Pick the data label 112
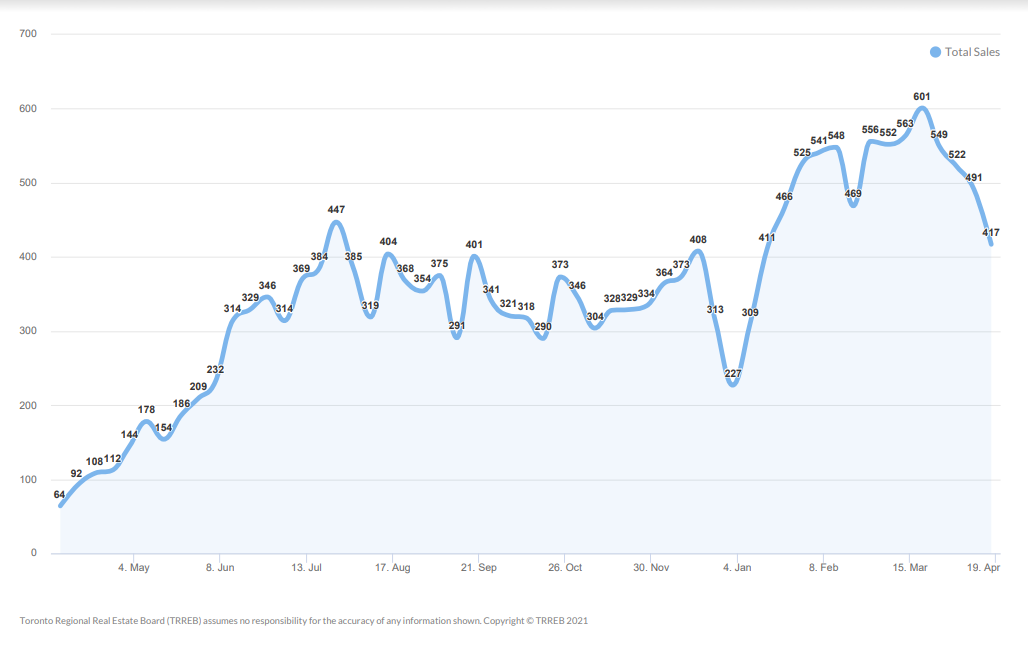This screenshot has width=1028, height=650. [112, 458]
